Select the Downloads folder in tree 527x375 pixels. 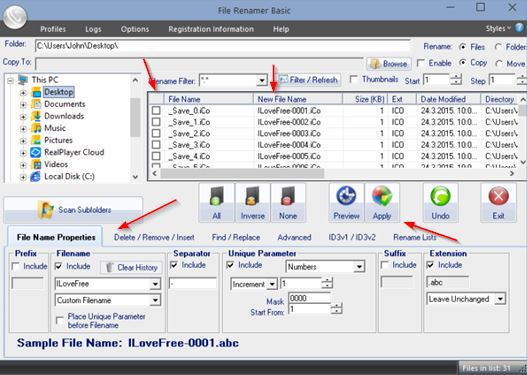point(64,116)
